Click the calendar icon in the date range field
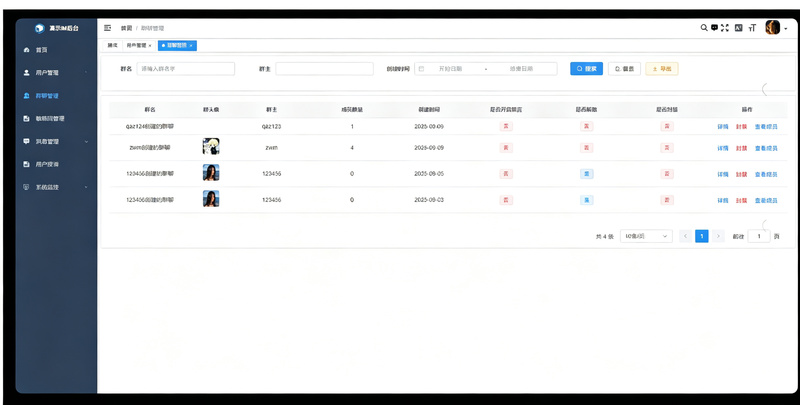The image size is (800, 405). click(x=421, y=69)
